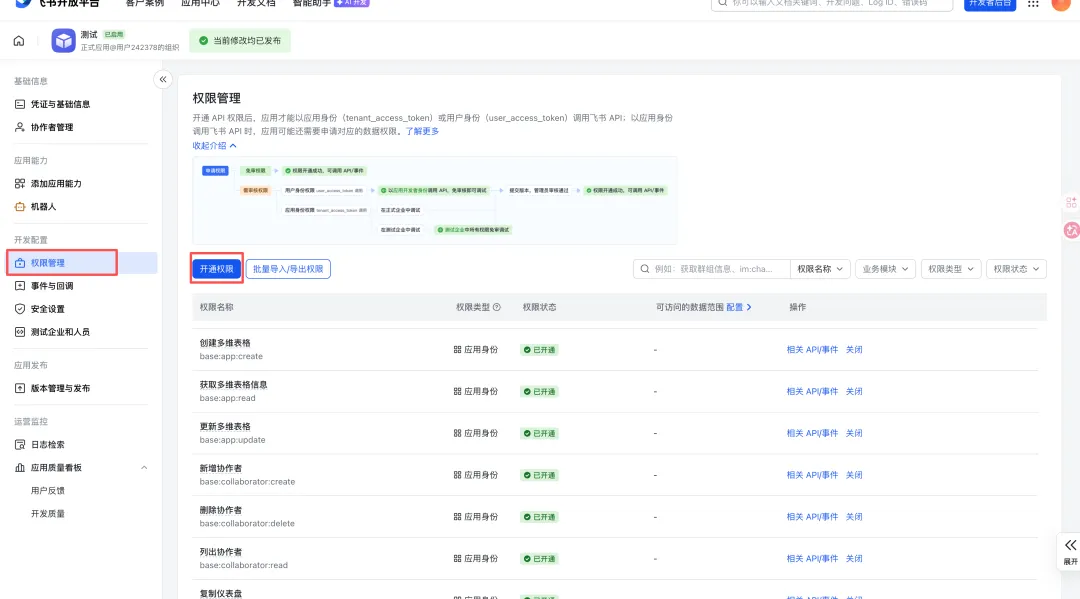The image size is (1080, 599).
Task: Click the user avatar at top right
Action: [1061, 3]
